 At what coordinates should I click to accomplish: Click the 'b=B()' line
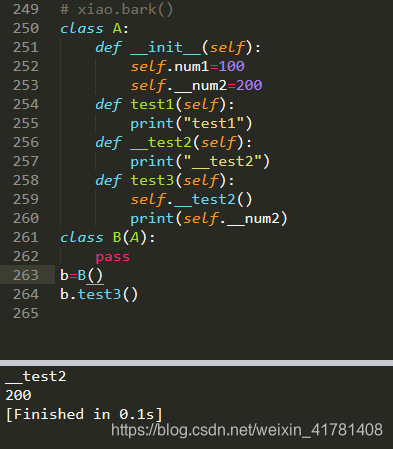coord(82,275)
